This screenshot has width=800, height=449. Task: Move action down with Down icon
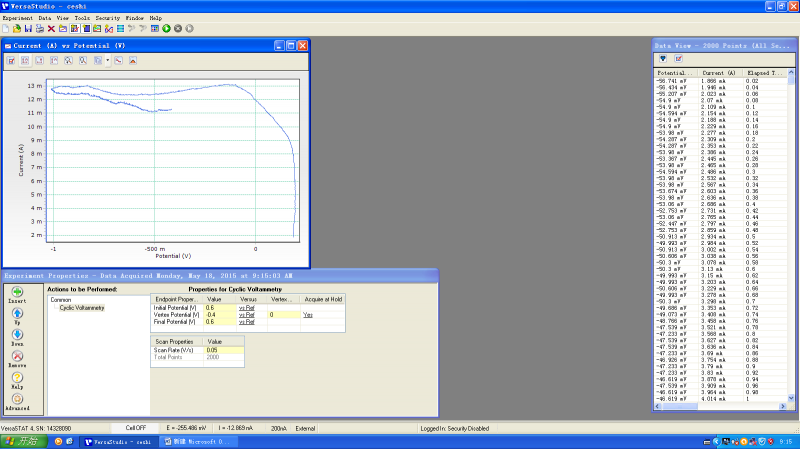[x=18, y=332]
